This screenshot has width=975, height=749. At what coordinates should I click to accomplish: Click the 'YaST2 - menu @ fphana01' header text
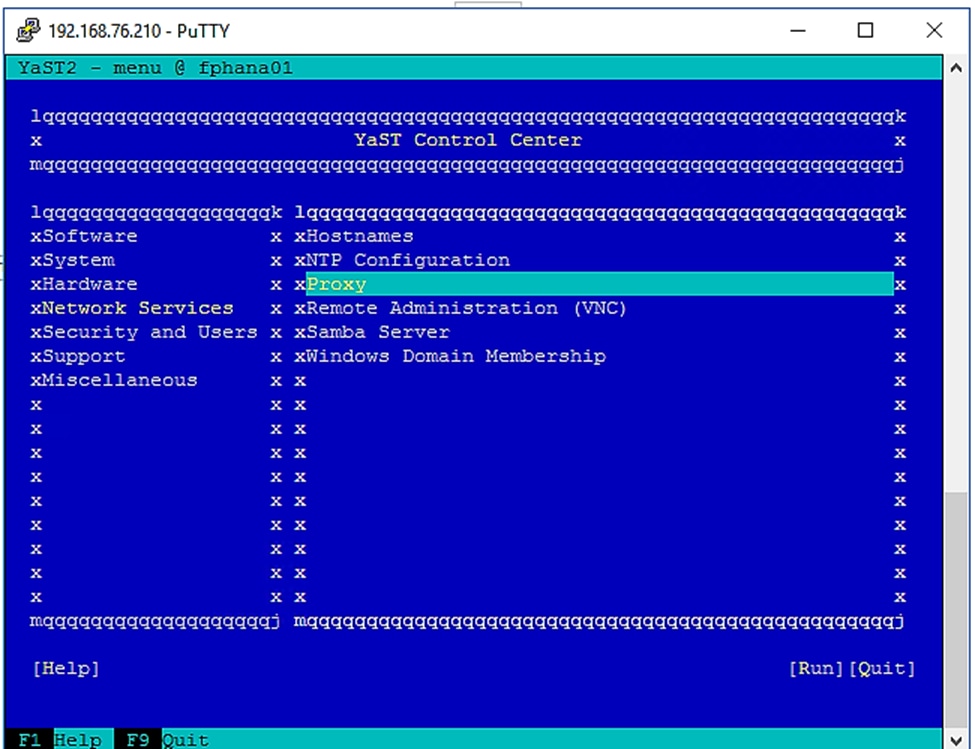(x=155, y=68)
